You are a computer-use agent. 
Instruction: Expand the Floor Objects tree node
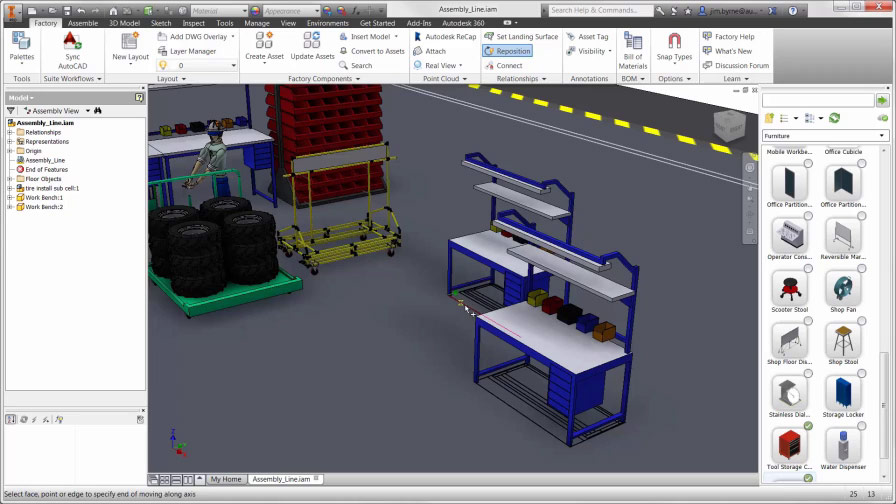pos(10,179)
